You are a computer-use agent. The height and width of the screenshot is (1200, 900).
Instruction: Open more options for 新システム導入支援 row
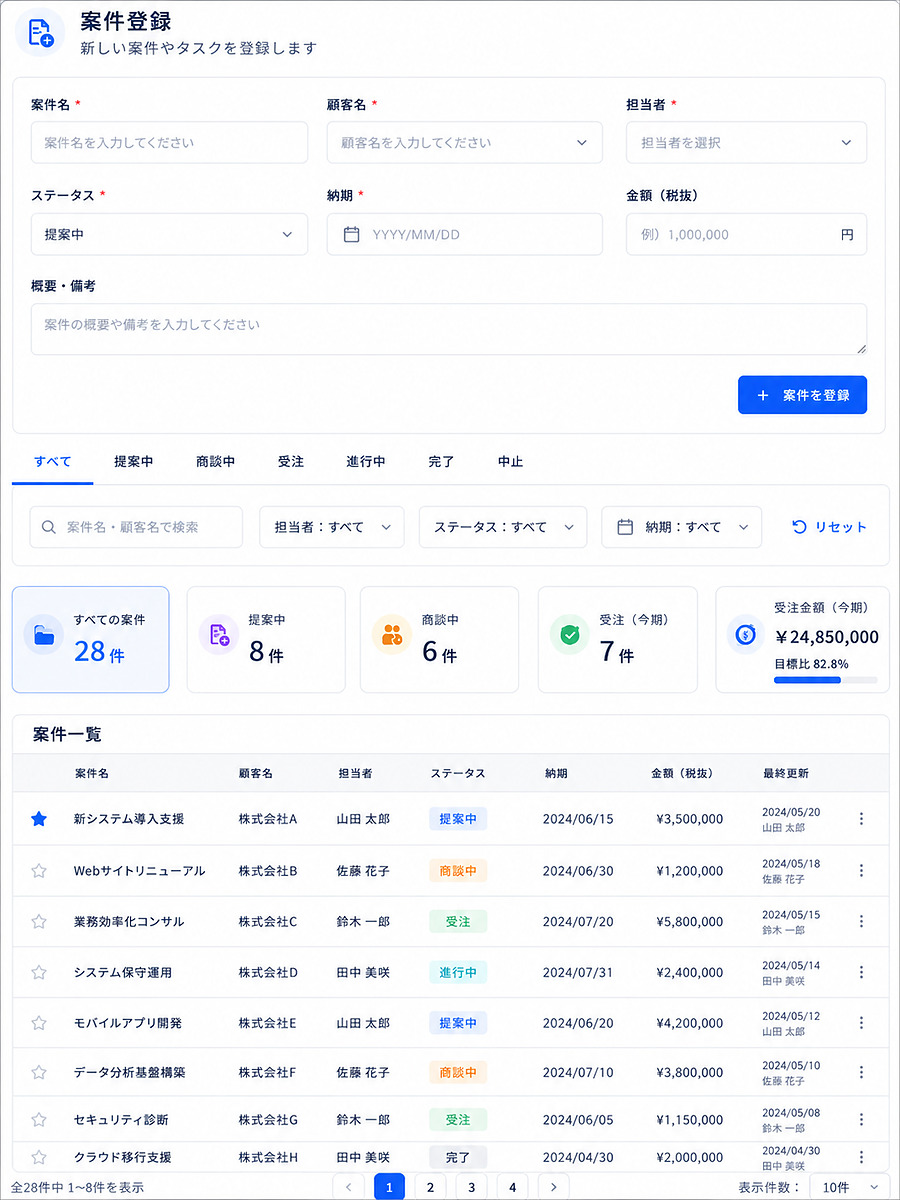point(861,819)
